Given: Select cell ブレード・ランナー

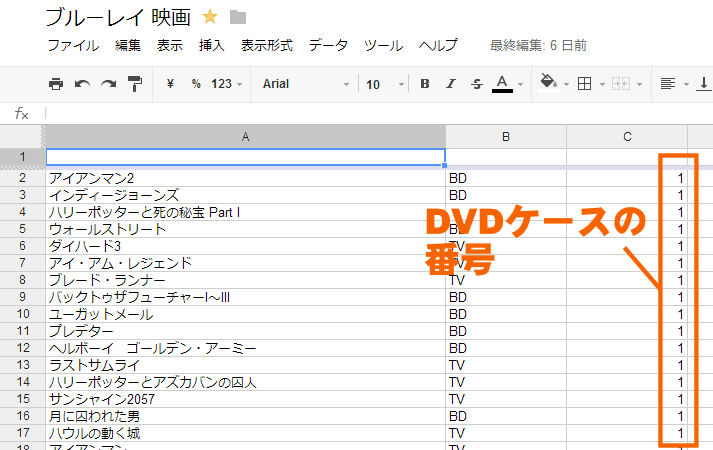Looking at the screenshot, I should (x=246, y=280).
